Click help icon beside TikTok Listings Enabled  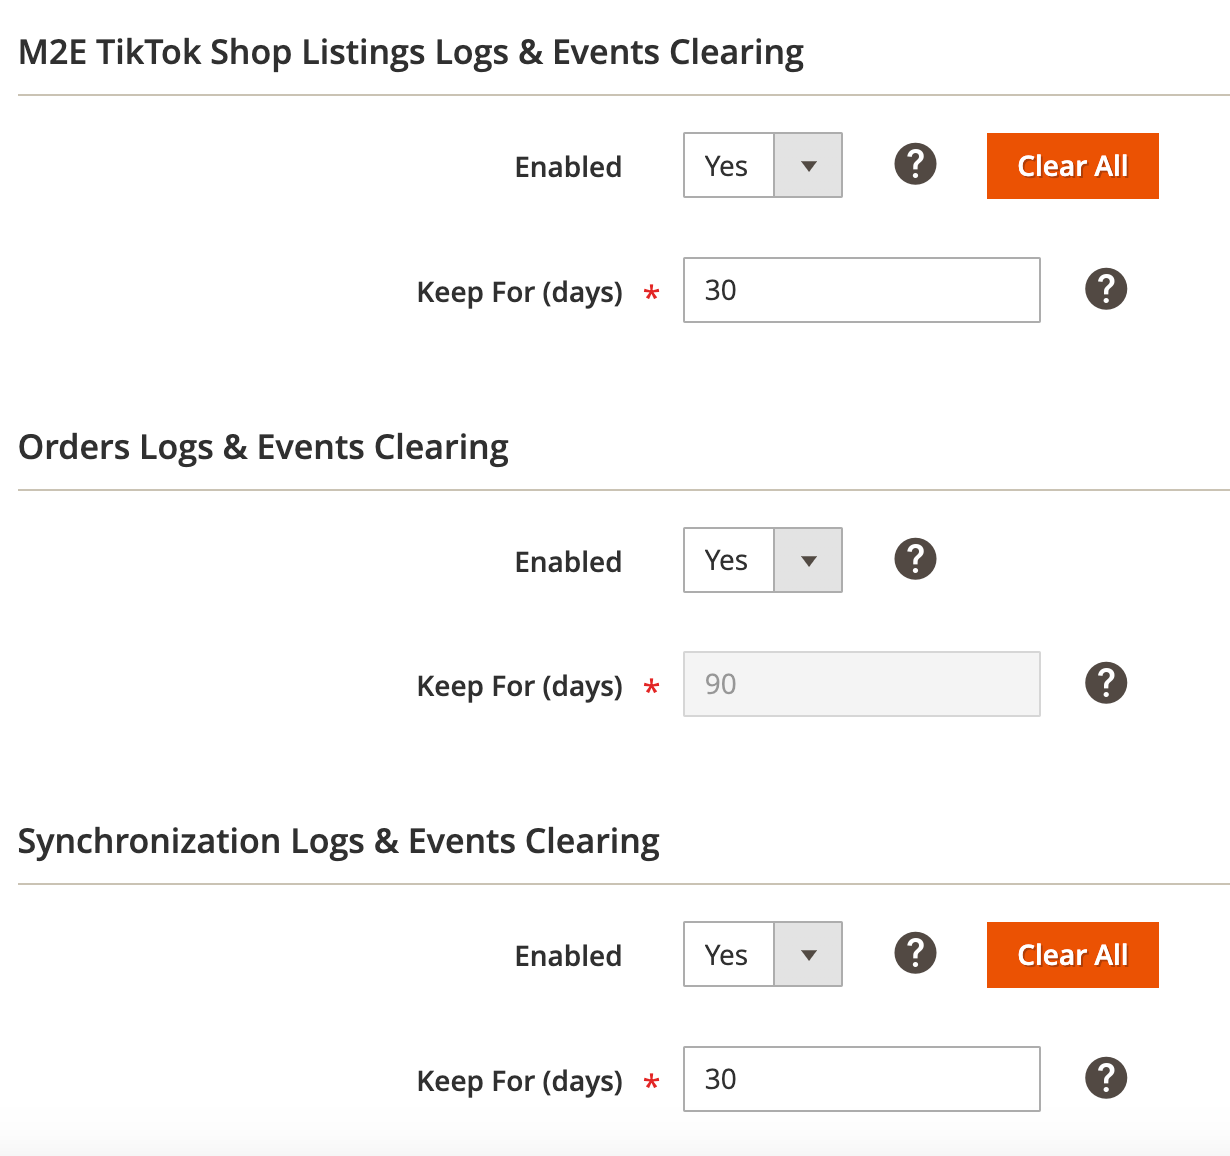pyautogui.click(x=915, y=164)
